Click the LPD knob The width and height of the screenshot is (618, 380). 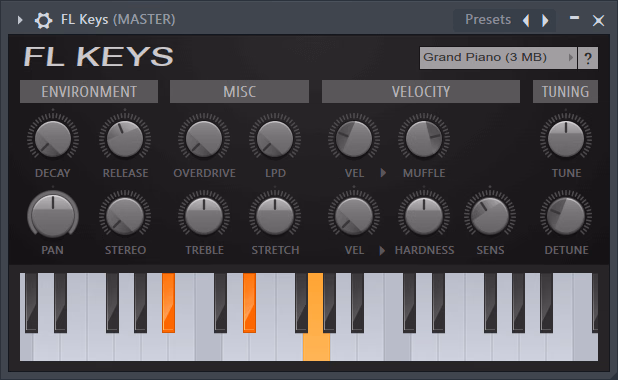tap(275, 139)
